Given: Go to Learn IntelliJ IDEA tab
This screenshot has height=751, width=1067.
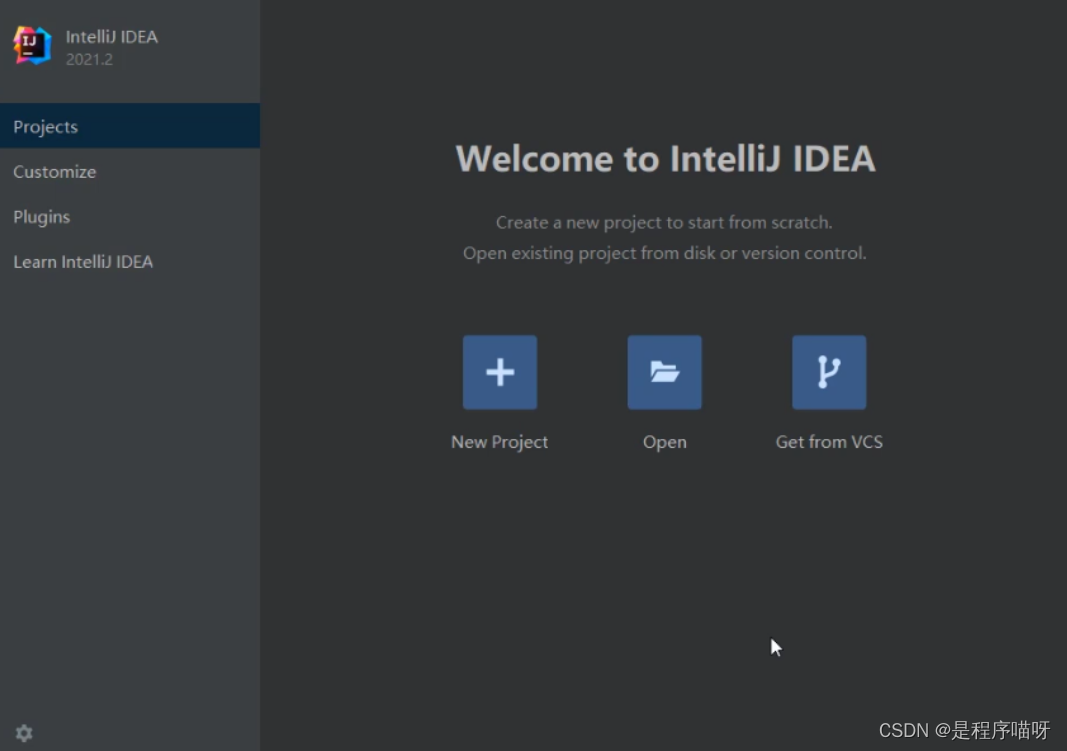Looking at the screenshot, I should tap(130, 261).
